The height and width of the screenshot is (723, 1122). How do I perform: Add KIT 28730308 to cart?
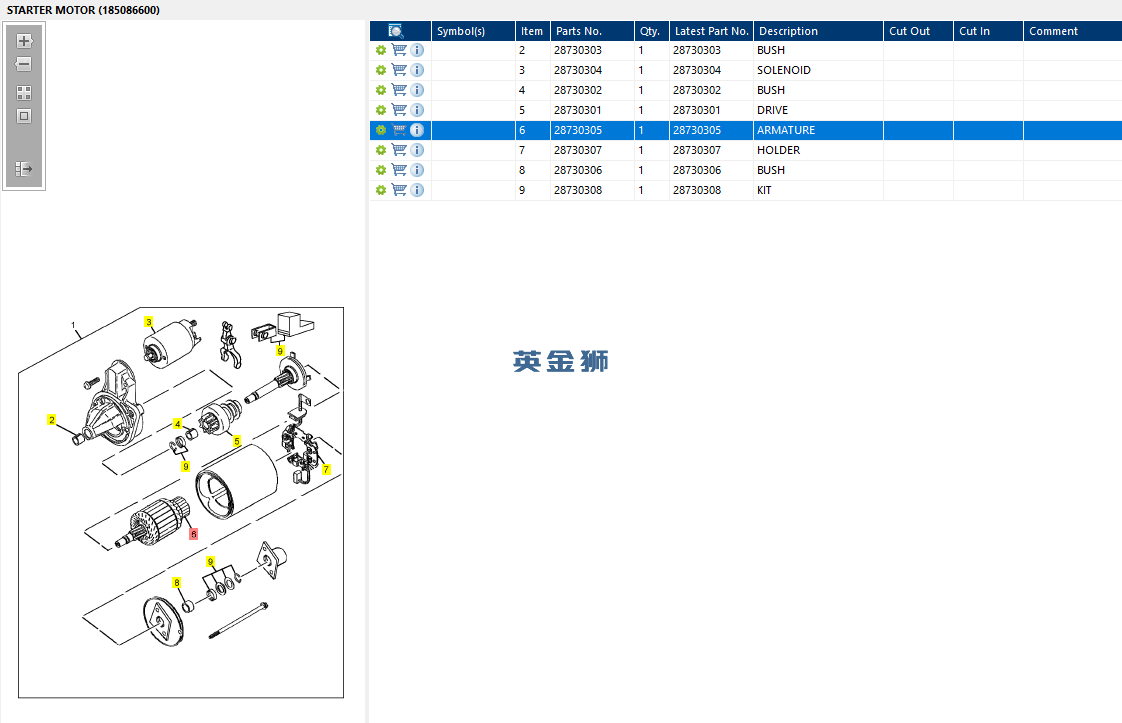(x=399, y=190)
